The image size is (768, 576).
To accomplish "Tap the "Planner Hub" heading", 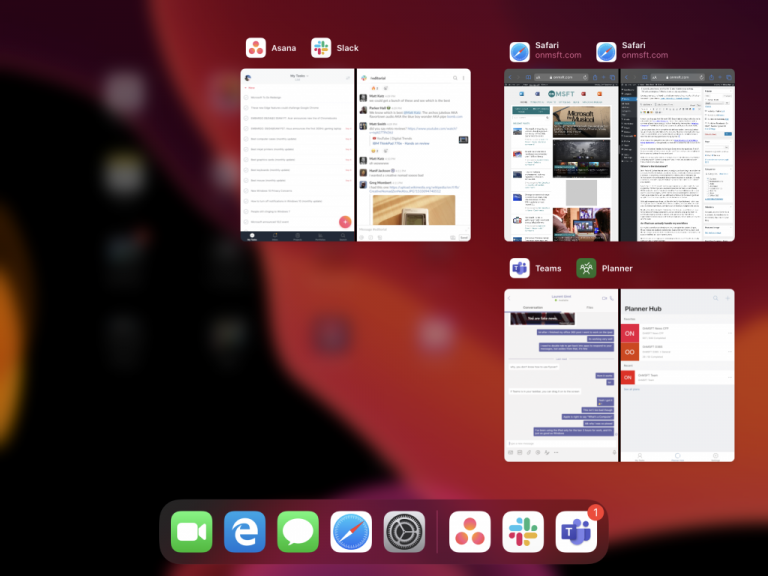I will pyautogui.click(x=643, y=309).
